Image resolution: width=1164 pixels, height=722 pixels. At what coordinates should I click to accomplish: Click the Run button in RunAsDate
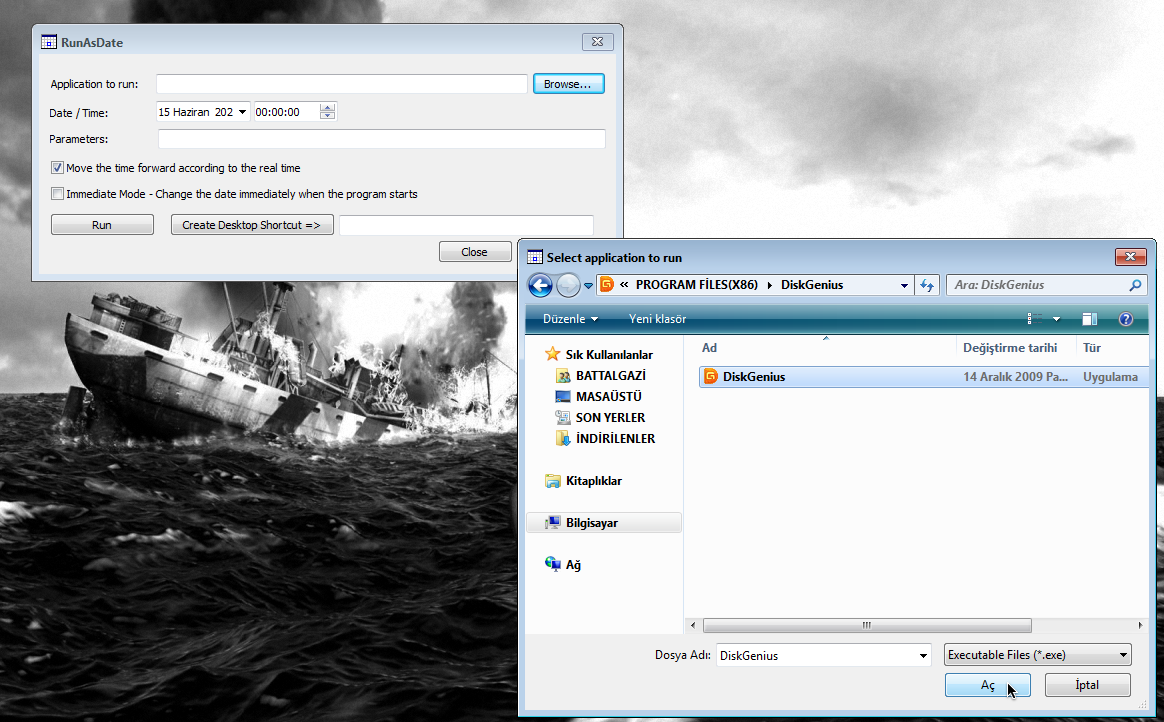point(102,225)
